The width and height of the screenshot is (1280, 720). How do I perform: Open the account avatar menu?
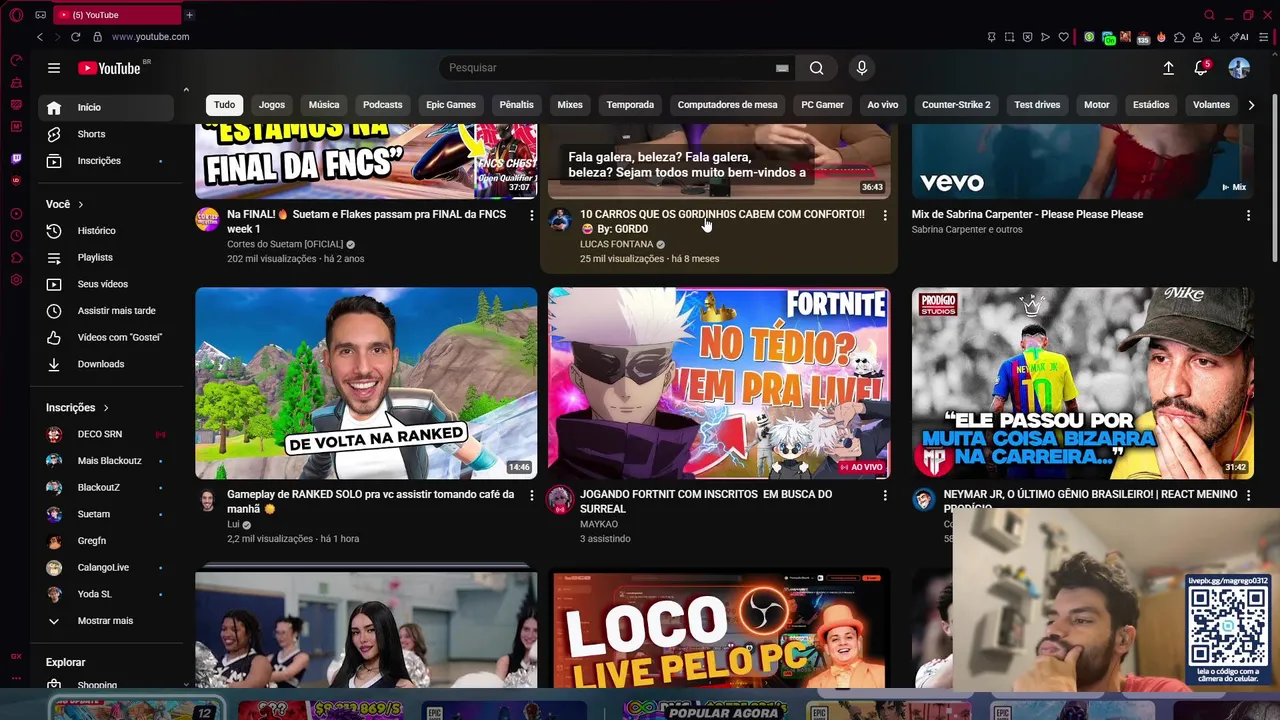click(x=1239, y=68)
